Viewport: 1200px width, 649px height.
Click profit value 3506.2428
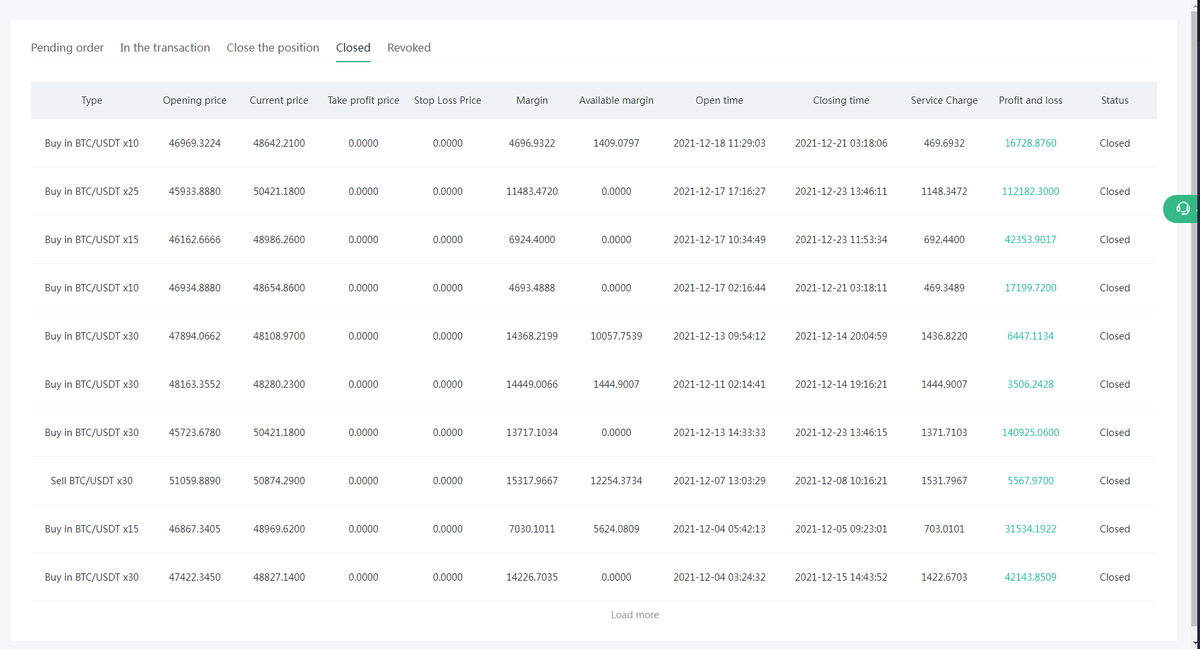point(1030,384)
